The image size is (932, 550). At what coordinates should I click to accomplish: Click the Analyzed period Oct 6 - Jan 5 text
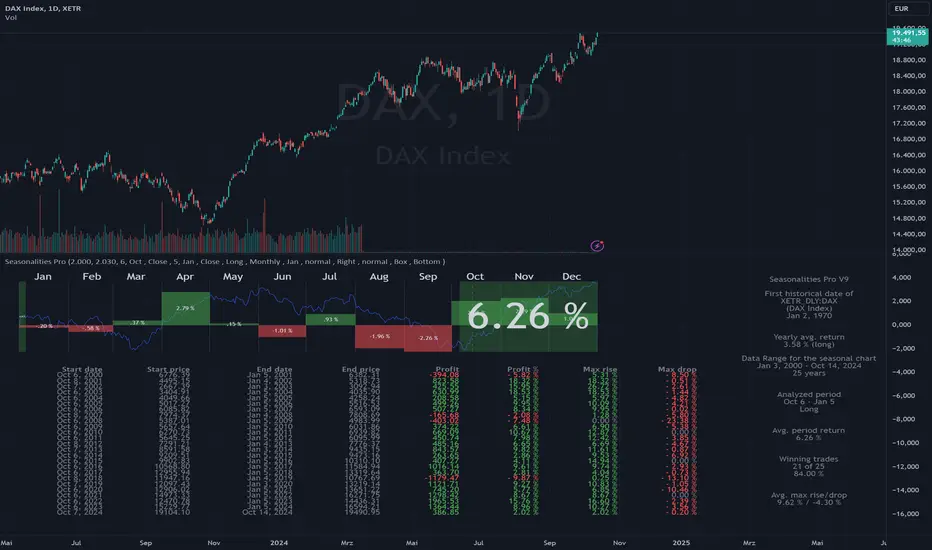coord(808,401)
